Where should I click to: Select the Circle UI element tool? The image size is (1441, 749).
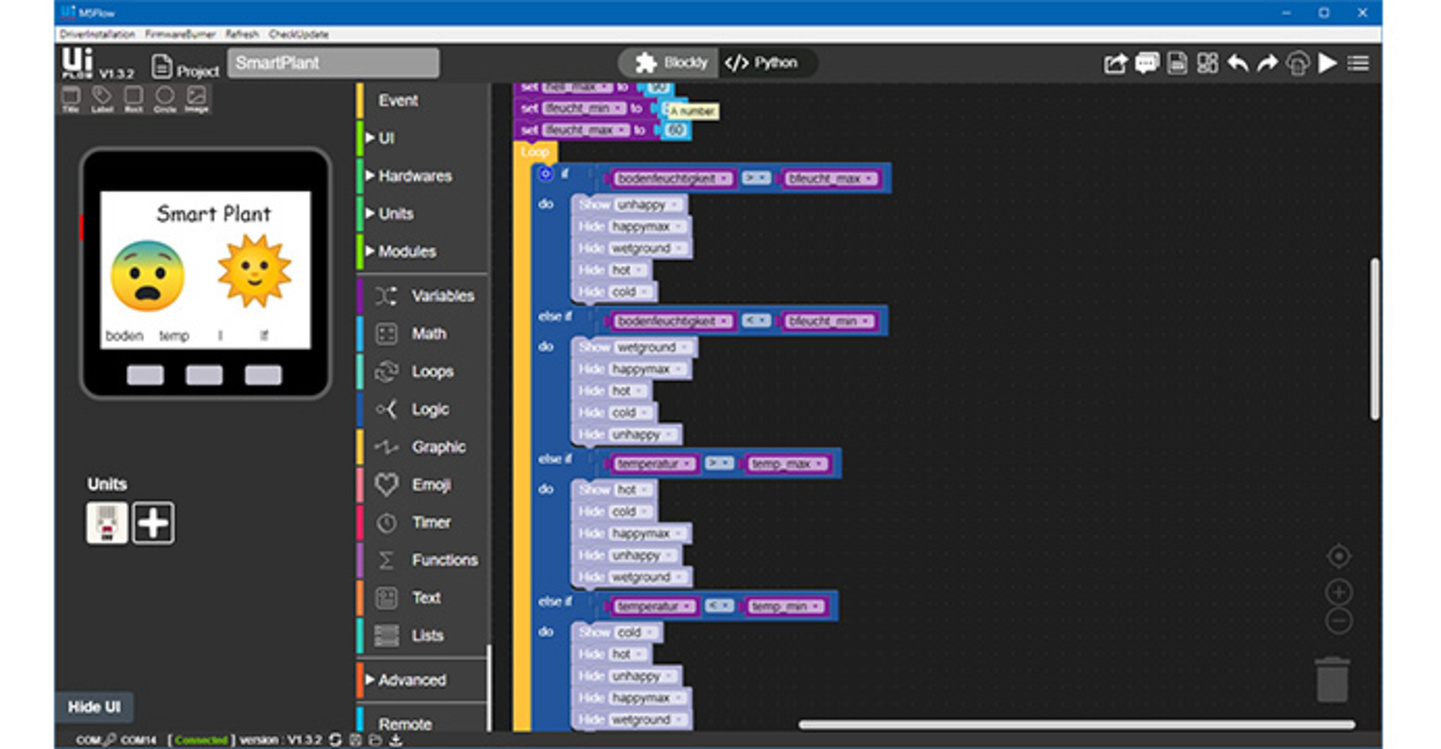pos(165,98)
